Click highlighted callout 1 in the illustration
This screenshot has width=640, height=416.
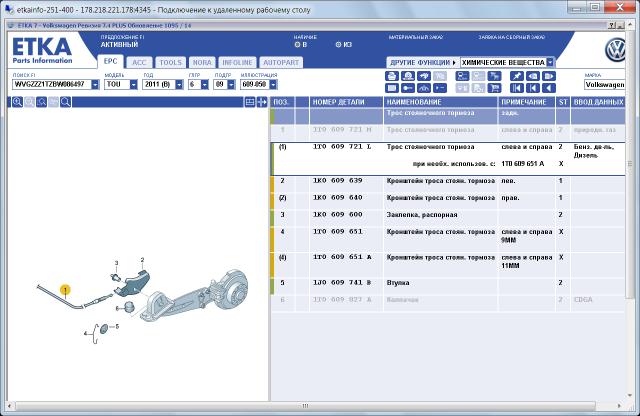(x=65, y=290)
